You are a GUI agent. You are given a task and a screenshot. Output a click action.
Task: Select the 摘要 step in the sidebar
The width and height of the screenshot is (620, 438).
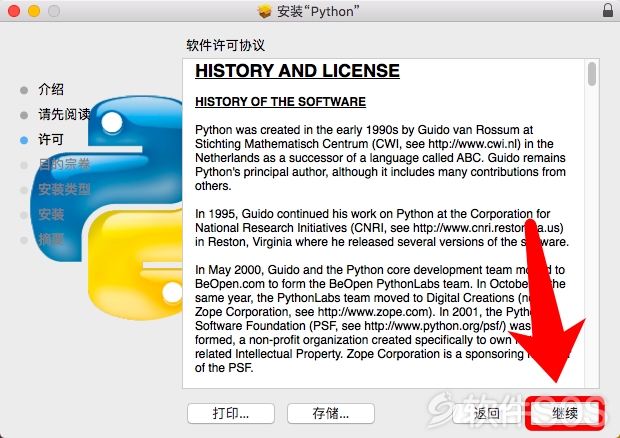(x=51, y=239)
